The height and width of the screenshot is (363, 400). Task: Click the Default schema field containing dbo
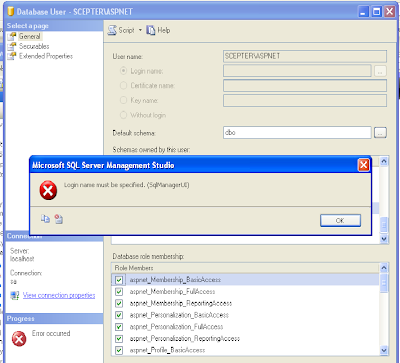(297, 133)
